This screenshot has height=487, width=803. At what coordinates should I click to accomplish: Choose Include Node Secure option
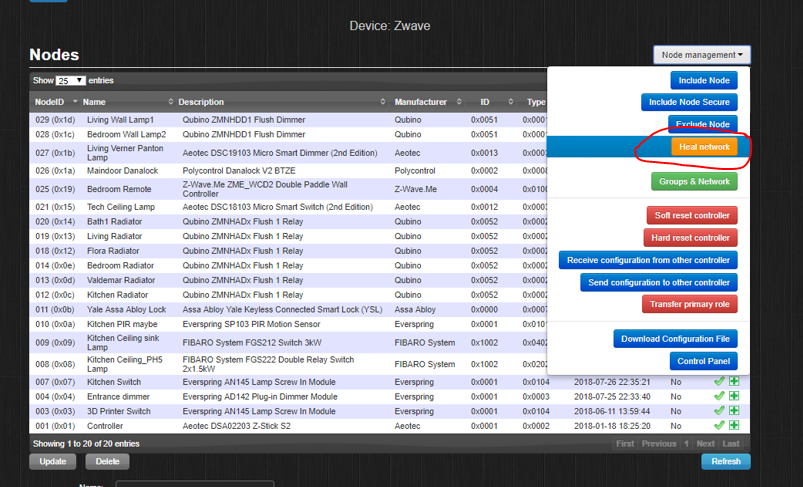coord(689,102)
